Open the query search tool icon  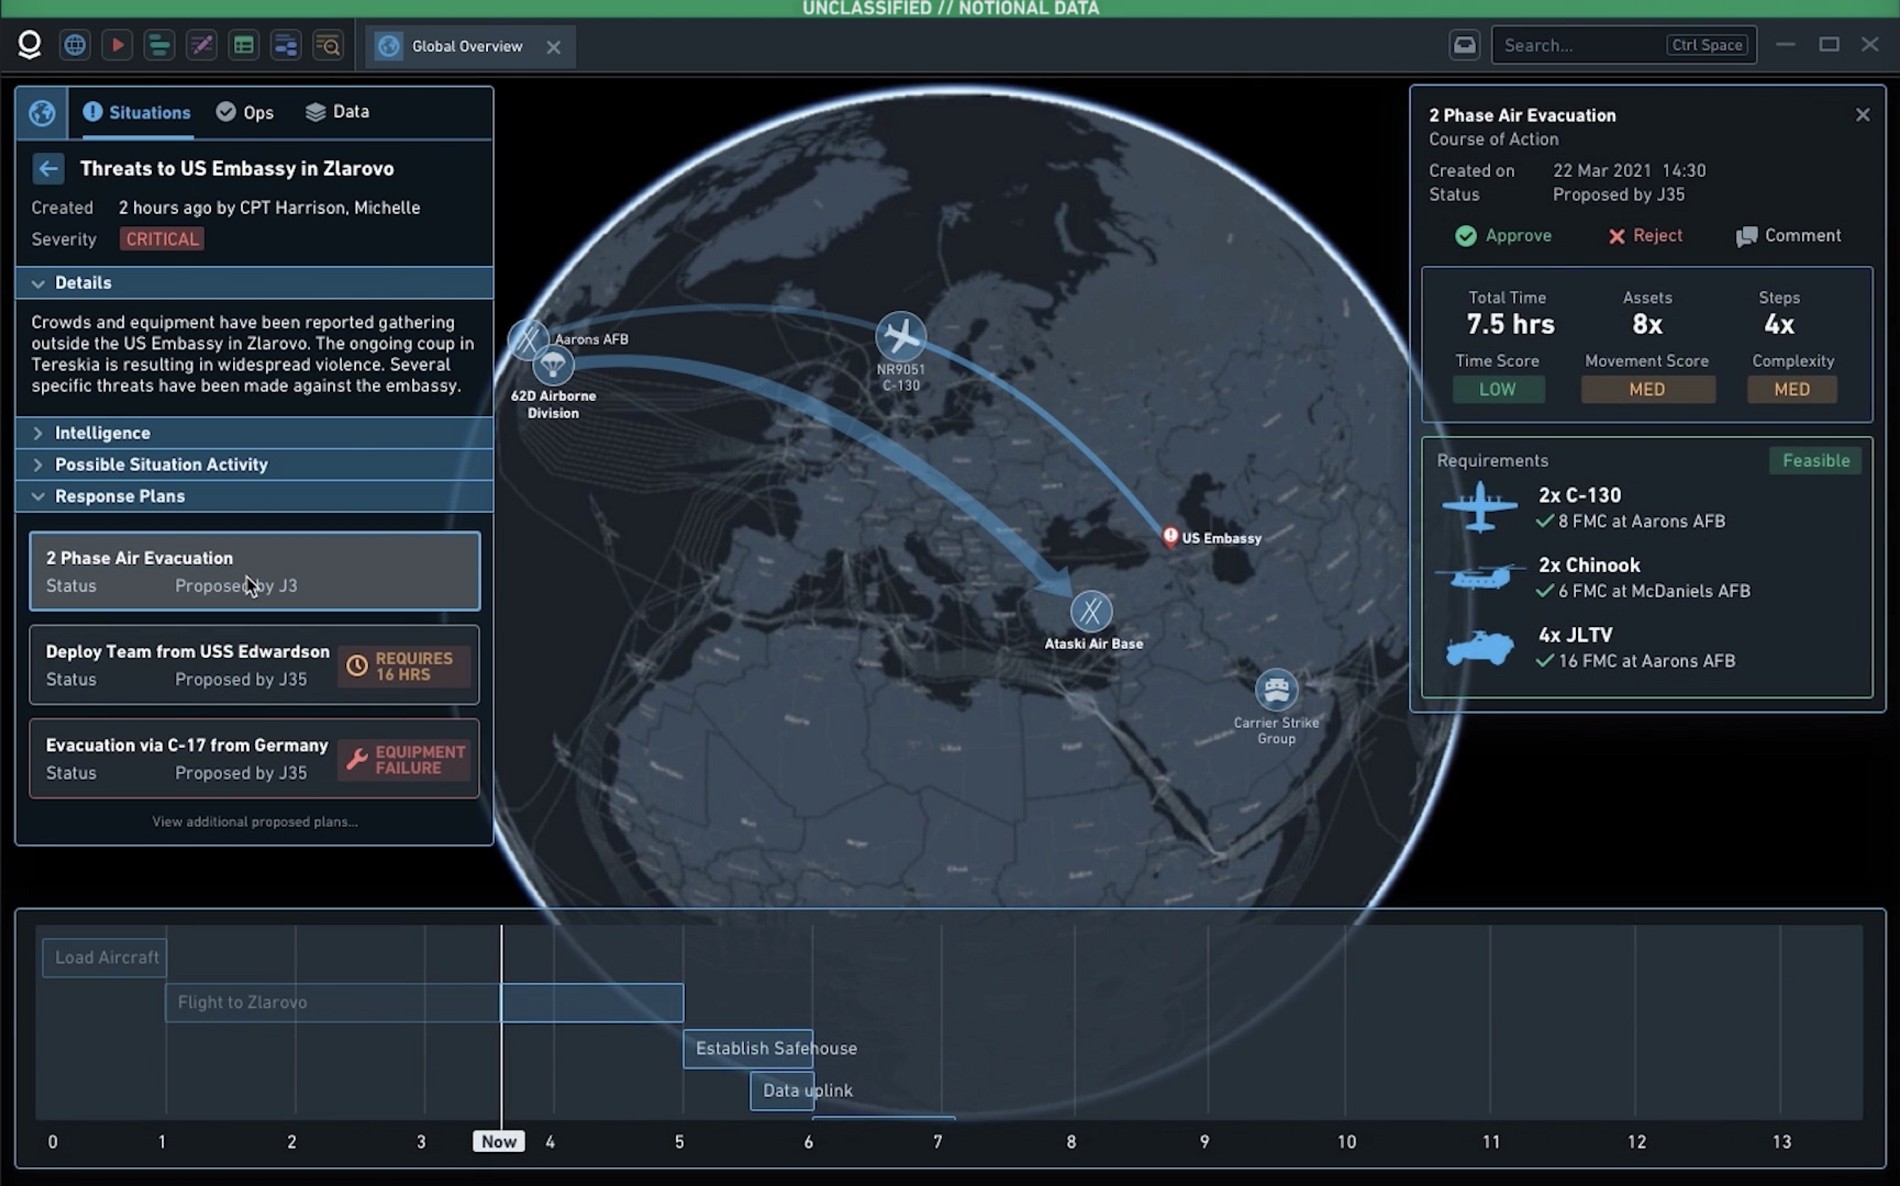pos(328,45)
